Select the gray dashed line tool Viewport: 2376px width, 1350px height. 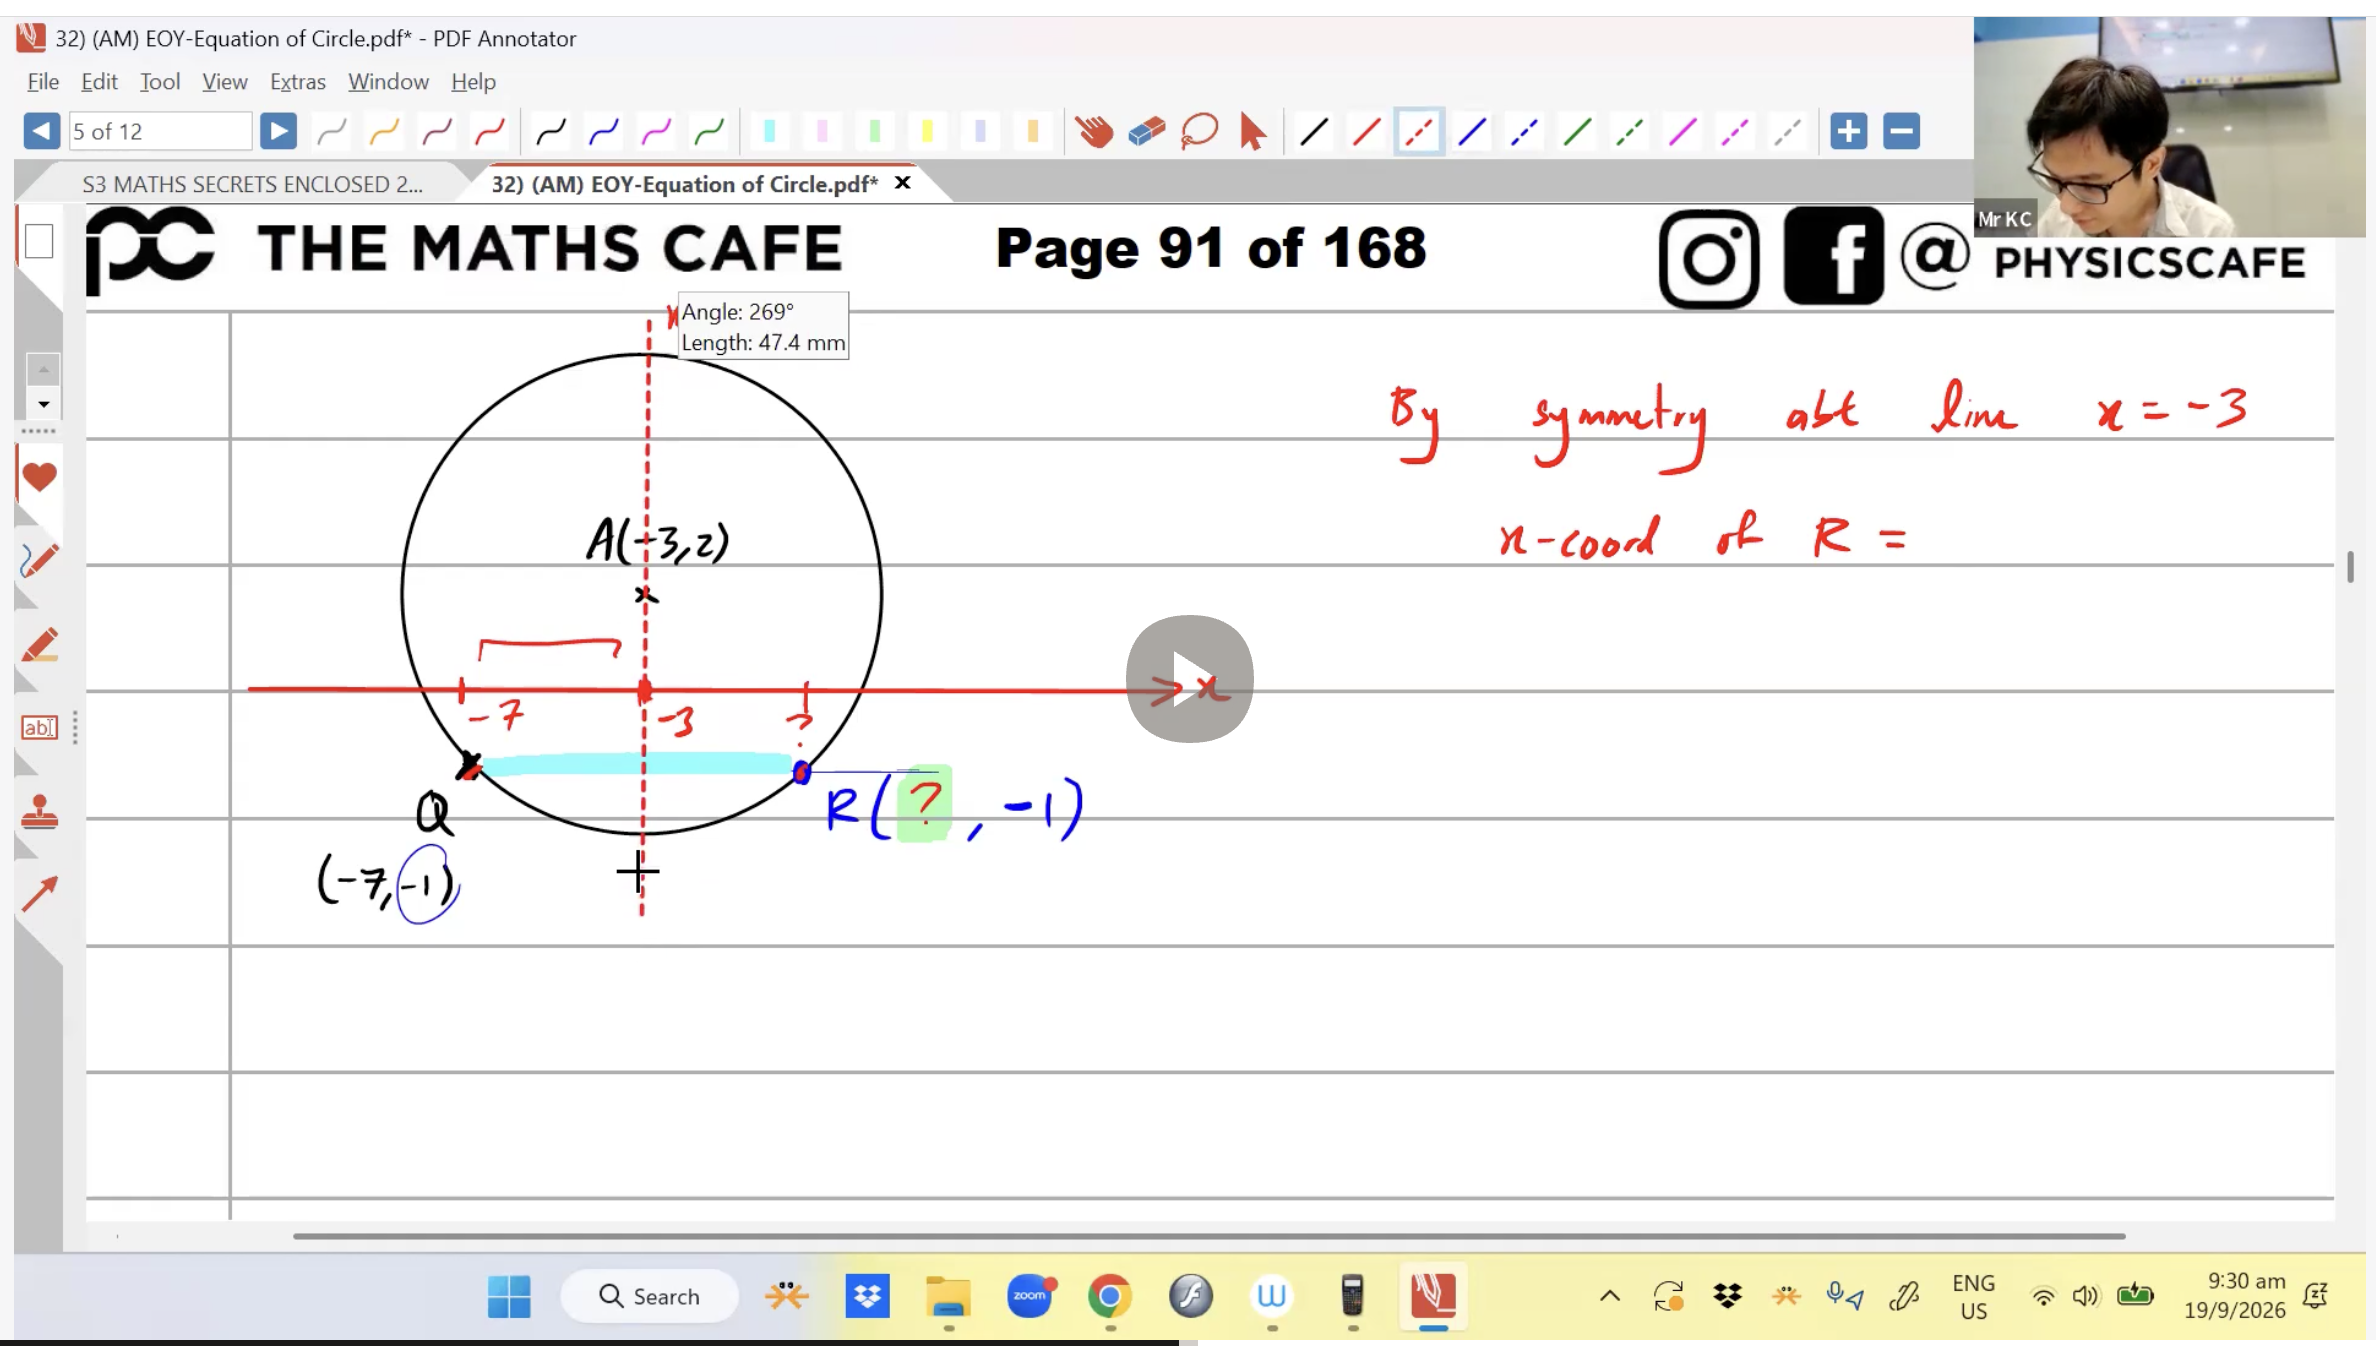click(x=1788, y=131)
